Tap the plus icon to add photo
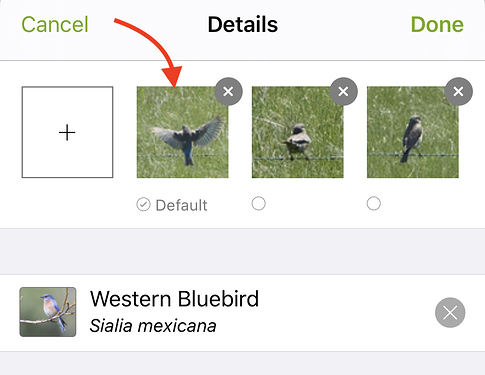 67,132
